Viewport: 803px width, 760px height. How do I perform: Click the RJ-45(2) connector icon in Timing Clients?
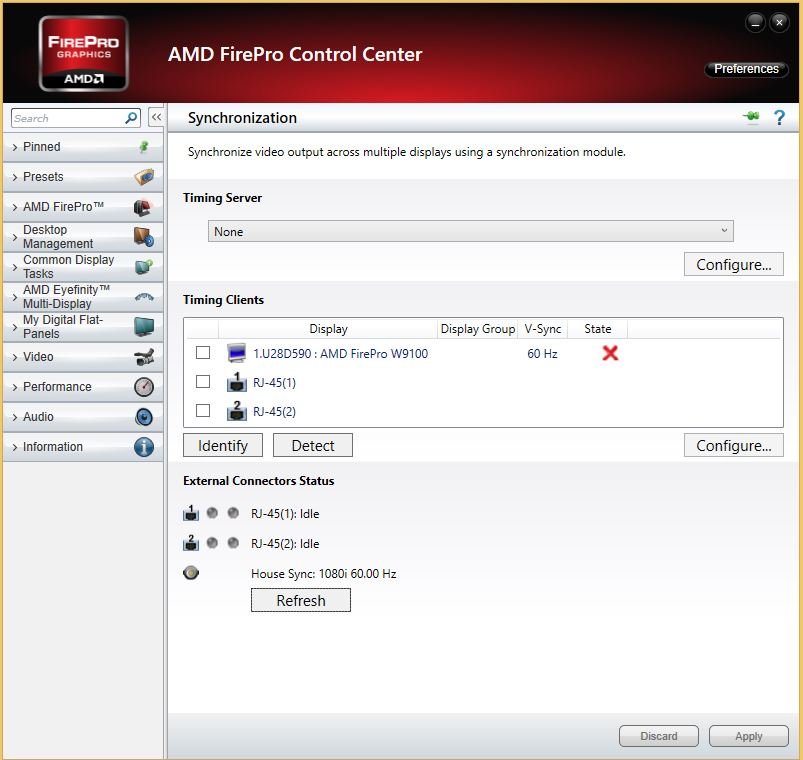pyautogui.click(x=236, y=411)
